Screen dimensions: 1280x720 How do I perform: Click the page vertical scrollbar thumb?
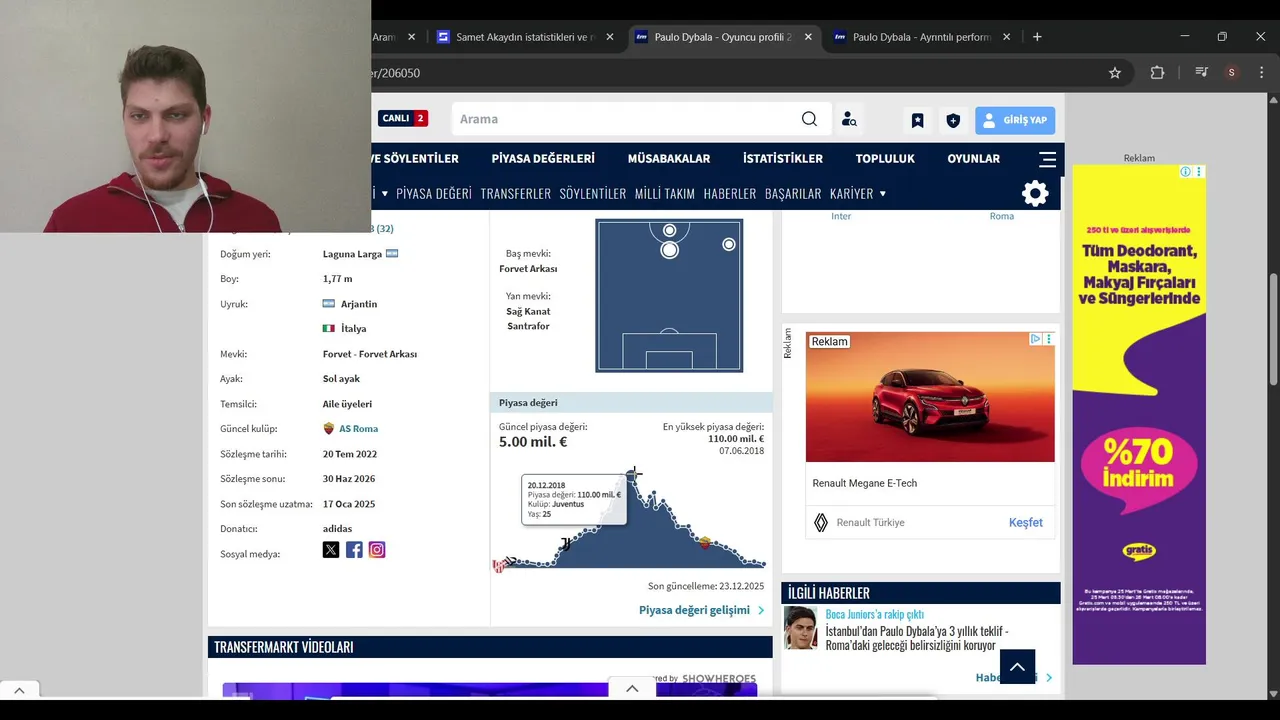pyautogui.click(x=1273, y=330)
